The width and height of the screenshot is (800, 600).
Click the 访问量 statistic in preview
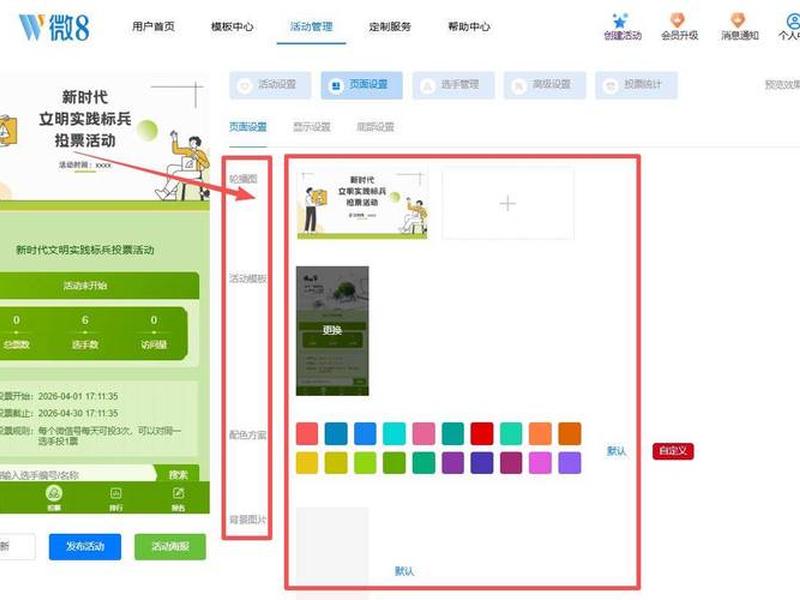154,332
